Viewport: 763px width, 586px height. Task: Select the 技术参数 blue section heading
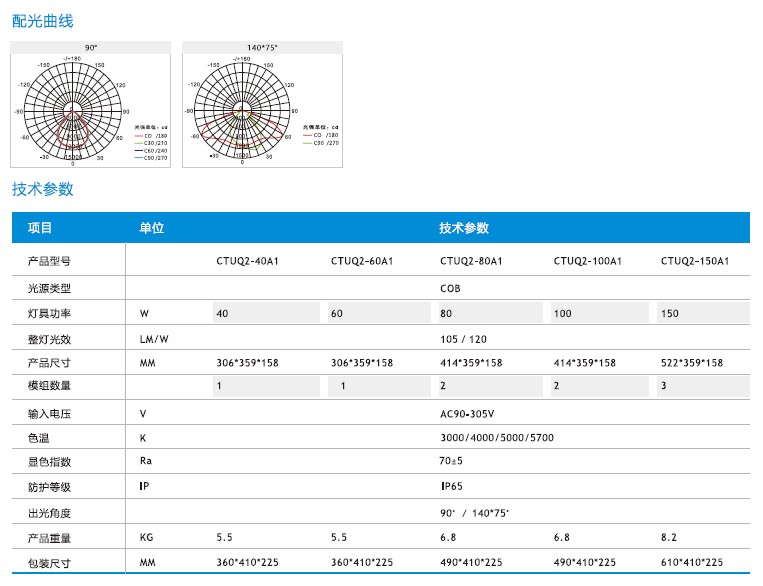tap(42, 189)
